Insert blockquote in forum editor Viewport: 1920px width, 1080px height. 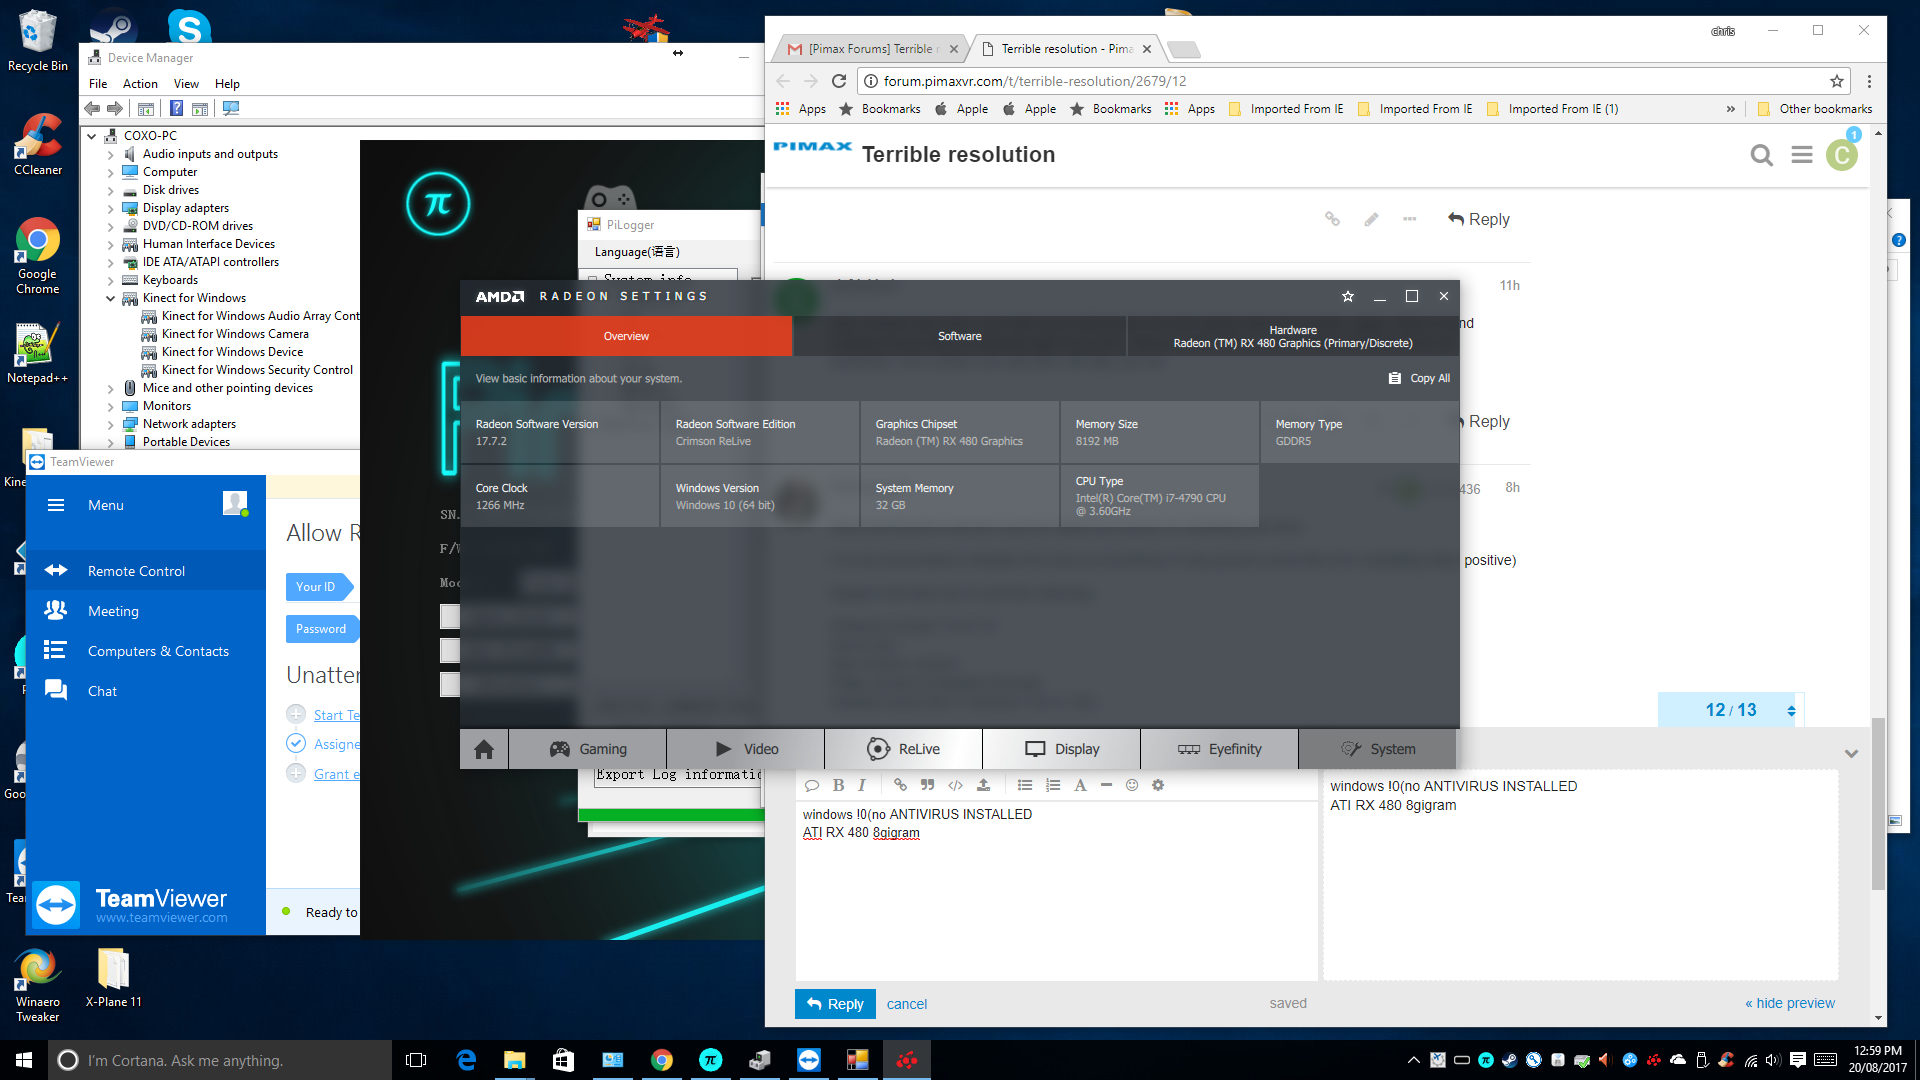(x=927, y=785)
